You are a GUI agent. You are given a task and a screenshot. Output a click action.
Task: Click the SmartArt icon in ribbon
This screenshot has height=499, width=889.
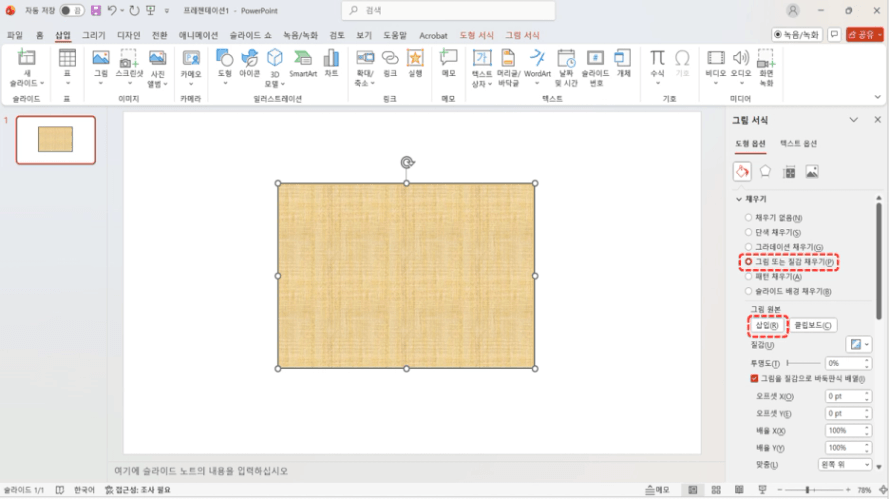point(303,63)
